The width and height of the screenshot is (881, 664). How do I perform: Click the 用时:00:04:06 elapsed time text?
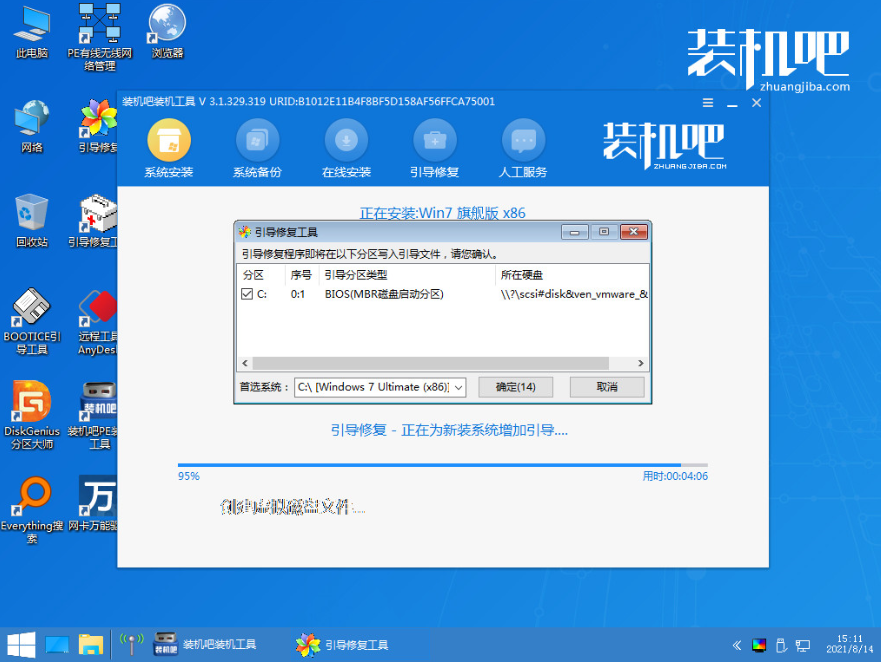pyautogui.click(x=675, y=476)
